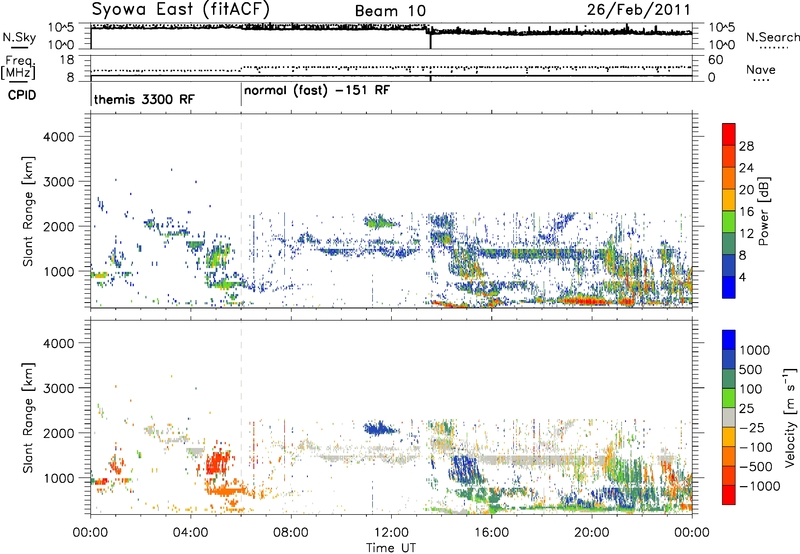Click the 16:00 time tick label

[491, 533]
